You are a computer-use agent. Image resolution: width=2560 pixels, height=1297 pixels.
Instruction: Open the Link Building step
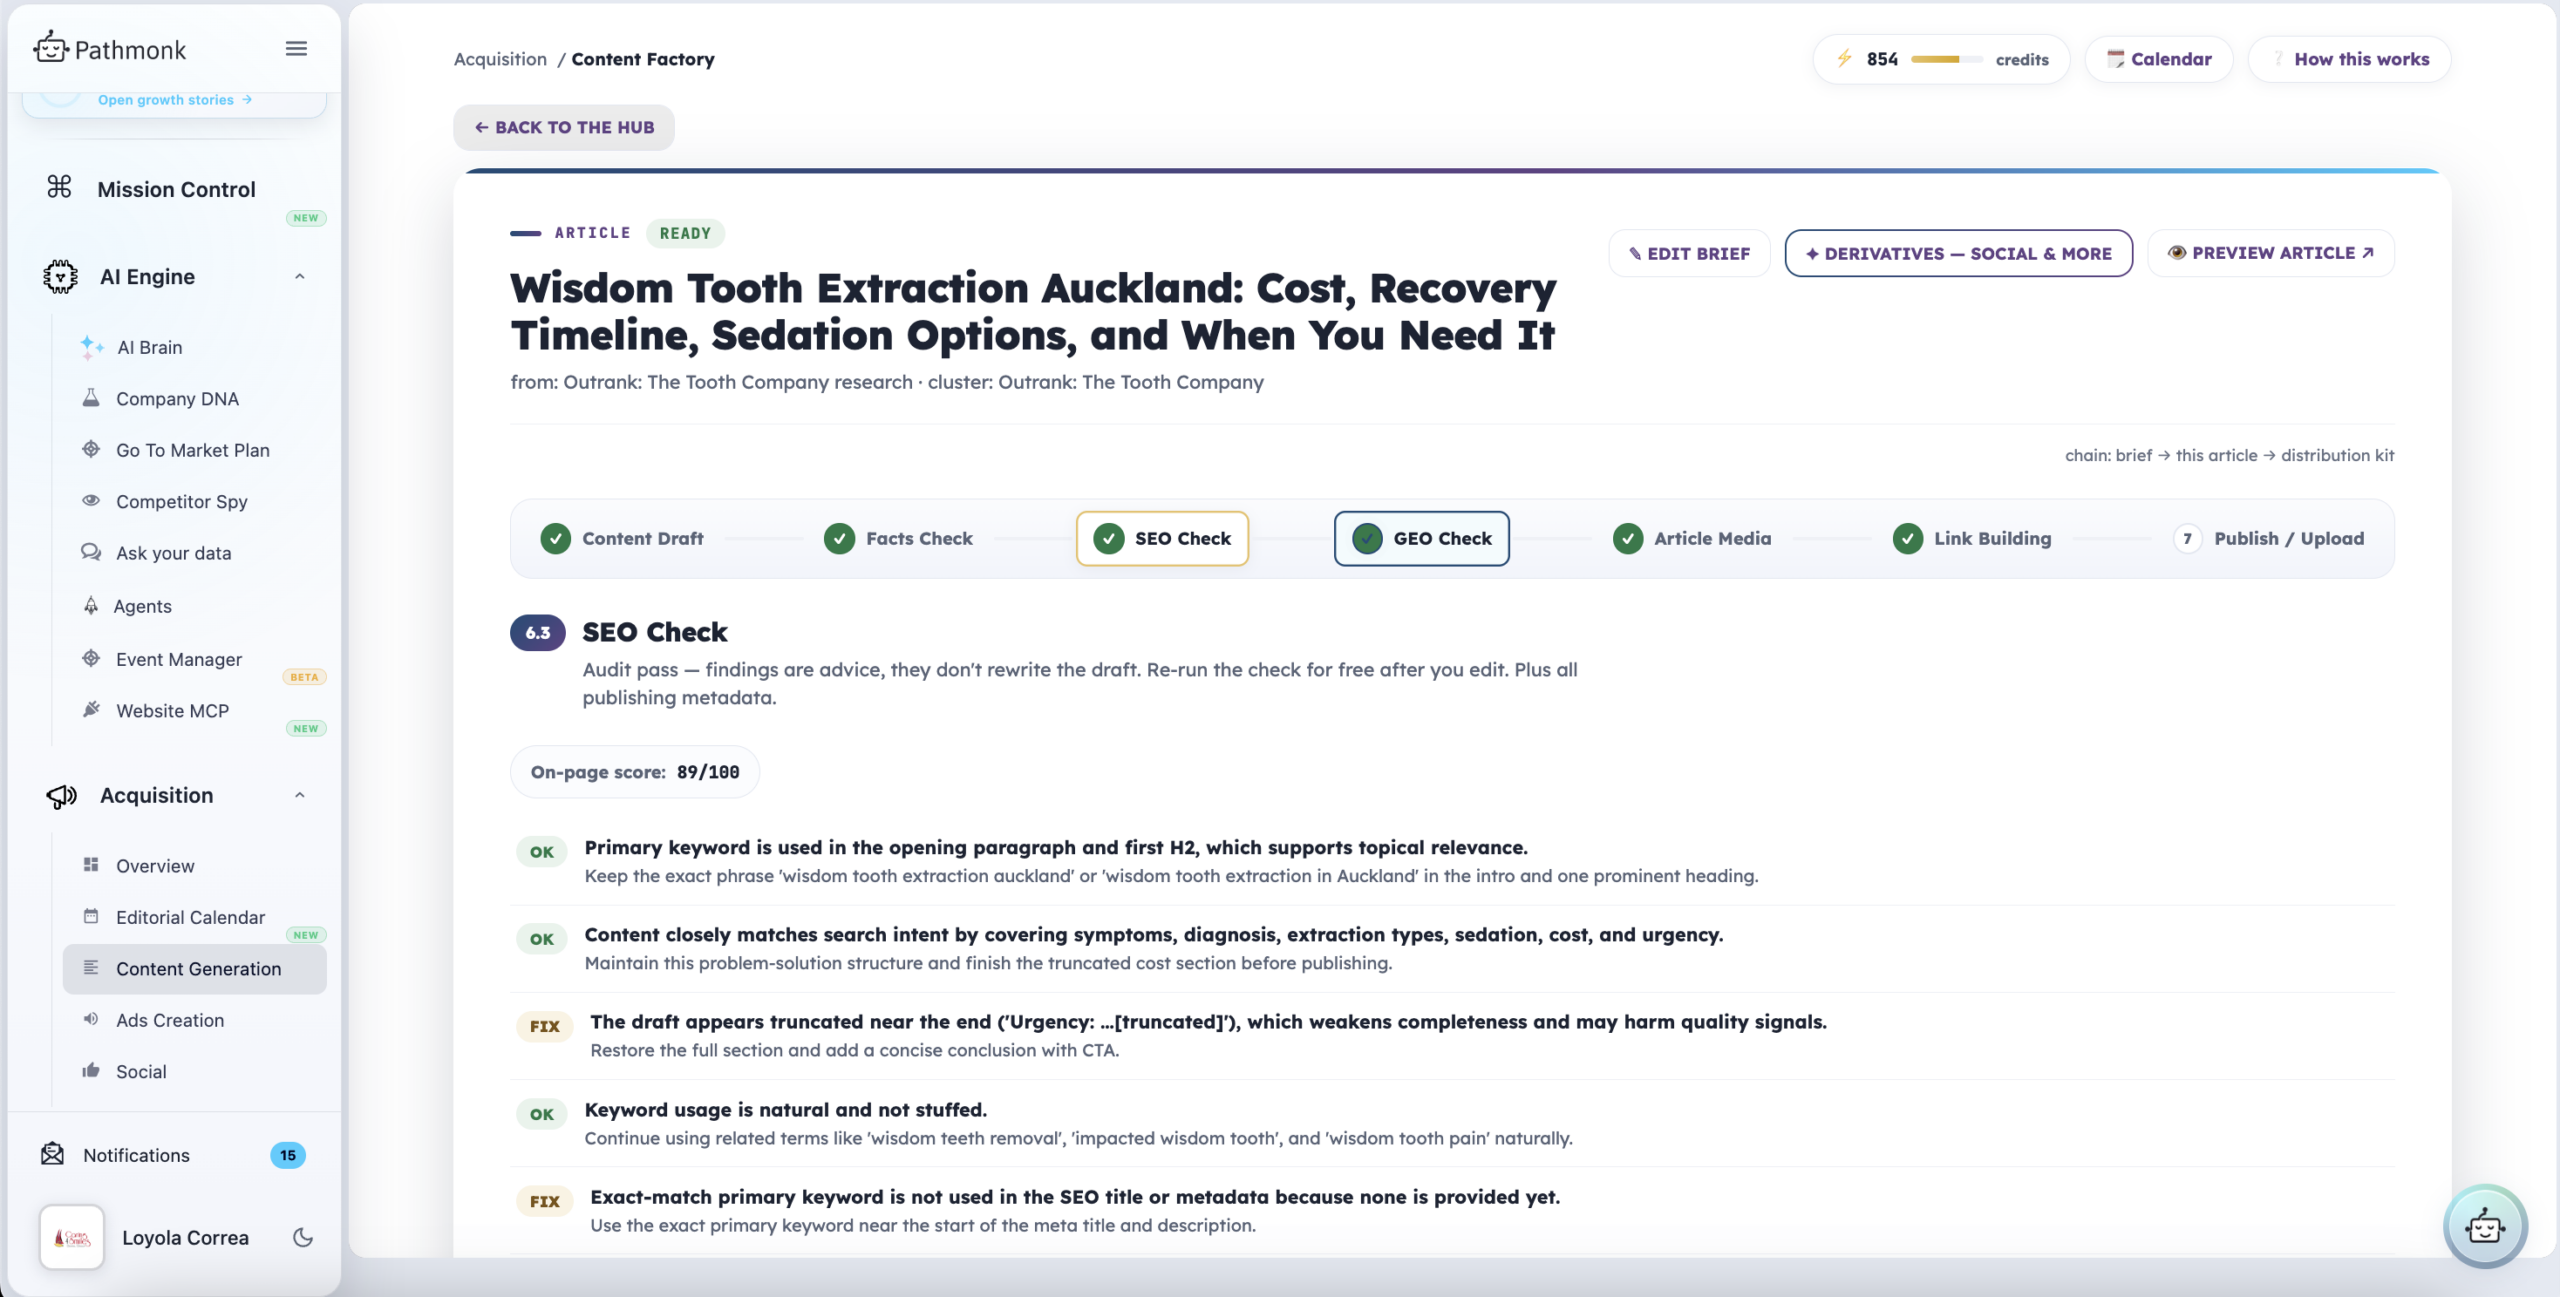click(1972, 538)
